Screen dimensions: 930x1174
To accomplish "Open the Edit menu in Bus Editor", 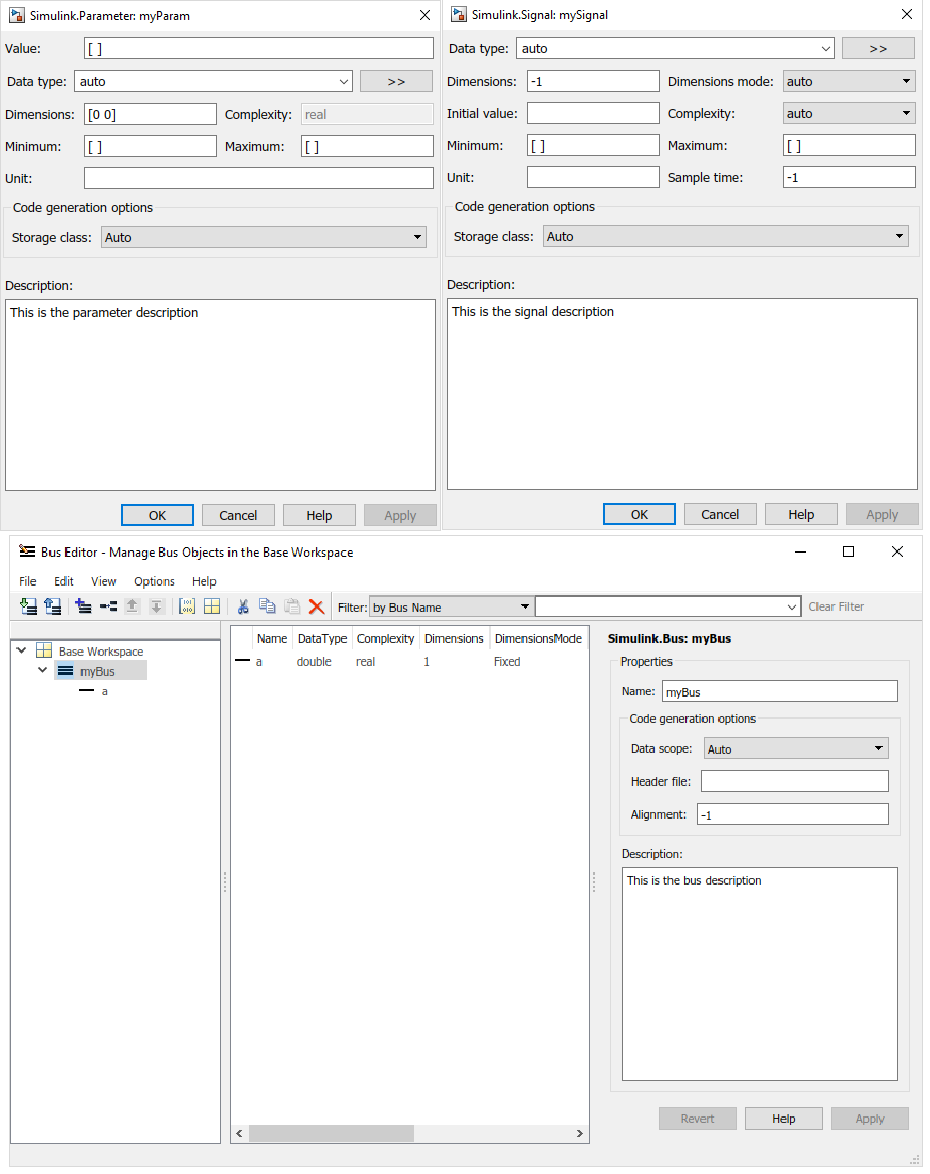I will 63,581.
